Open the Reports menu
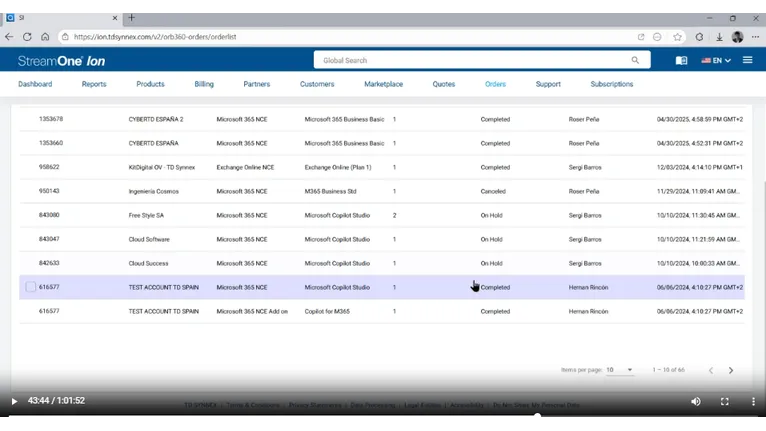This screenshot has height=431, width=766. (x=94, y=84)
